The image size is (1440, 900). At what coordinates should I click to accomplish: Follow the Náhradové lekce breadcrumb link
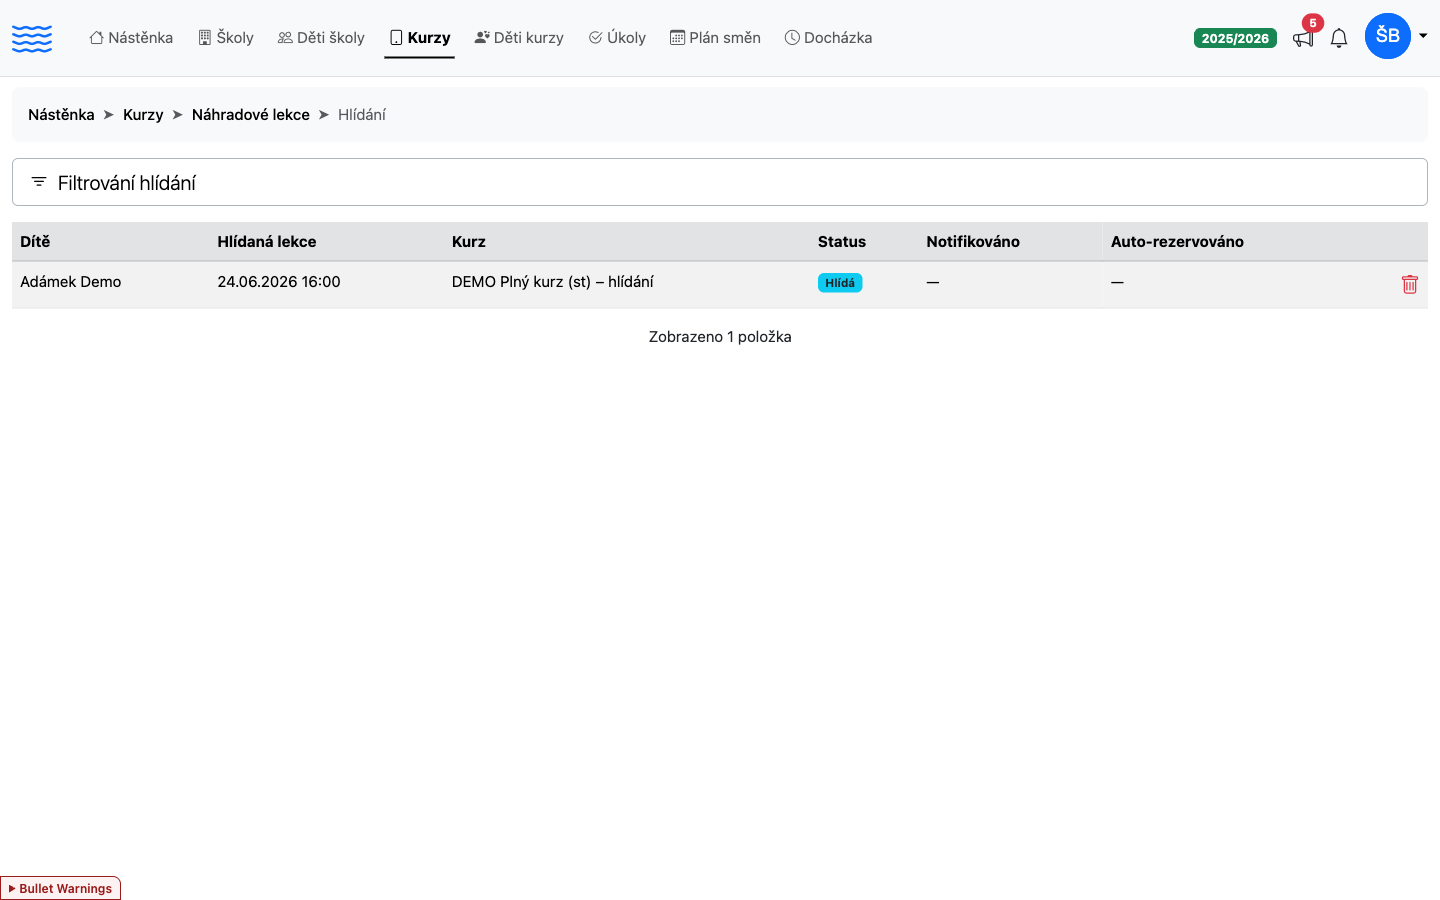pyautogui.click(x=251, y=115)
